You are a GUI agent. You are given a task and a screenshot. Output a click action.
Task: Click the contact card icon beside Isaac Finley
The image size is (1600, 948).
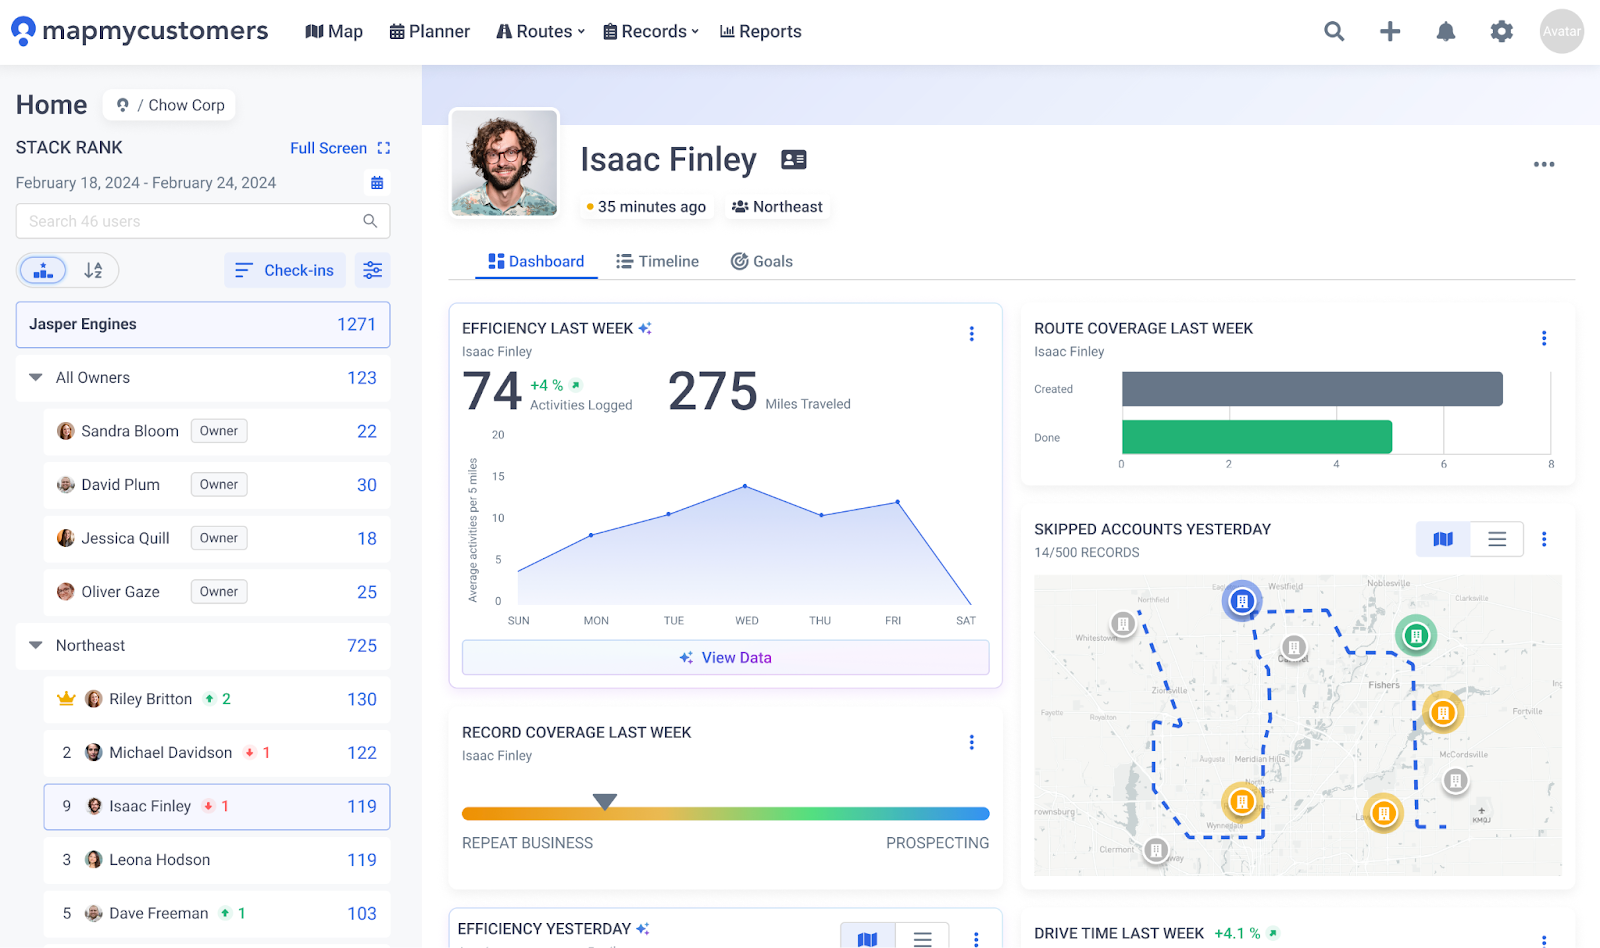click(x=794, y=159)
